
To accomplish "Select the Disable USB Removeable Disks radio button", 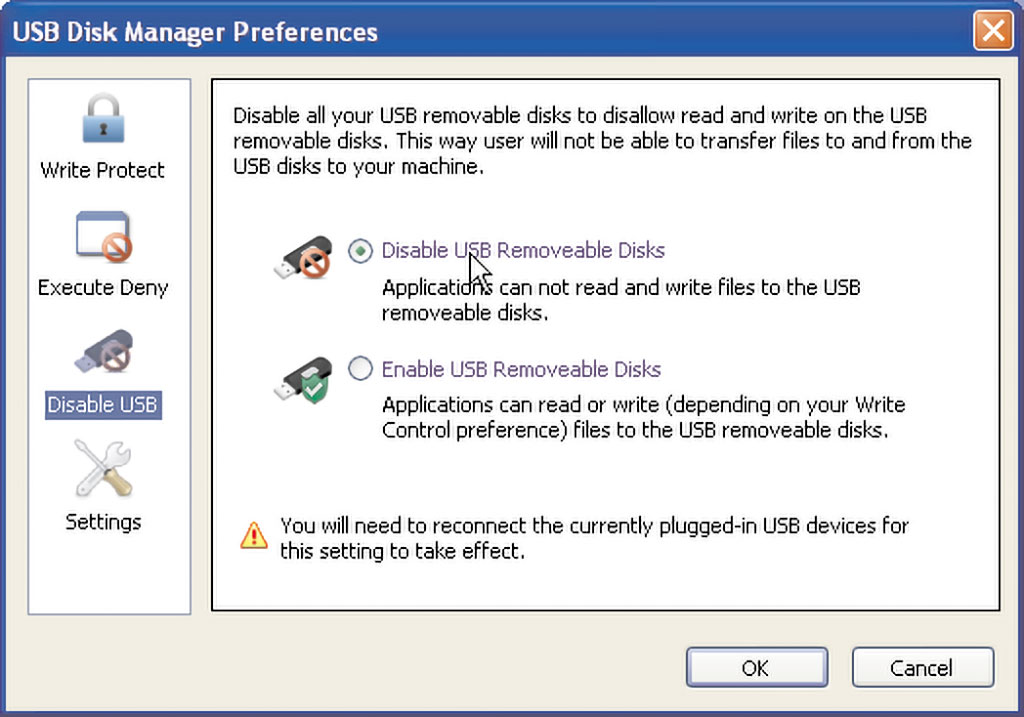I will (360, 251).
